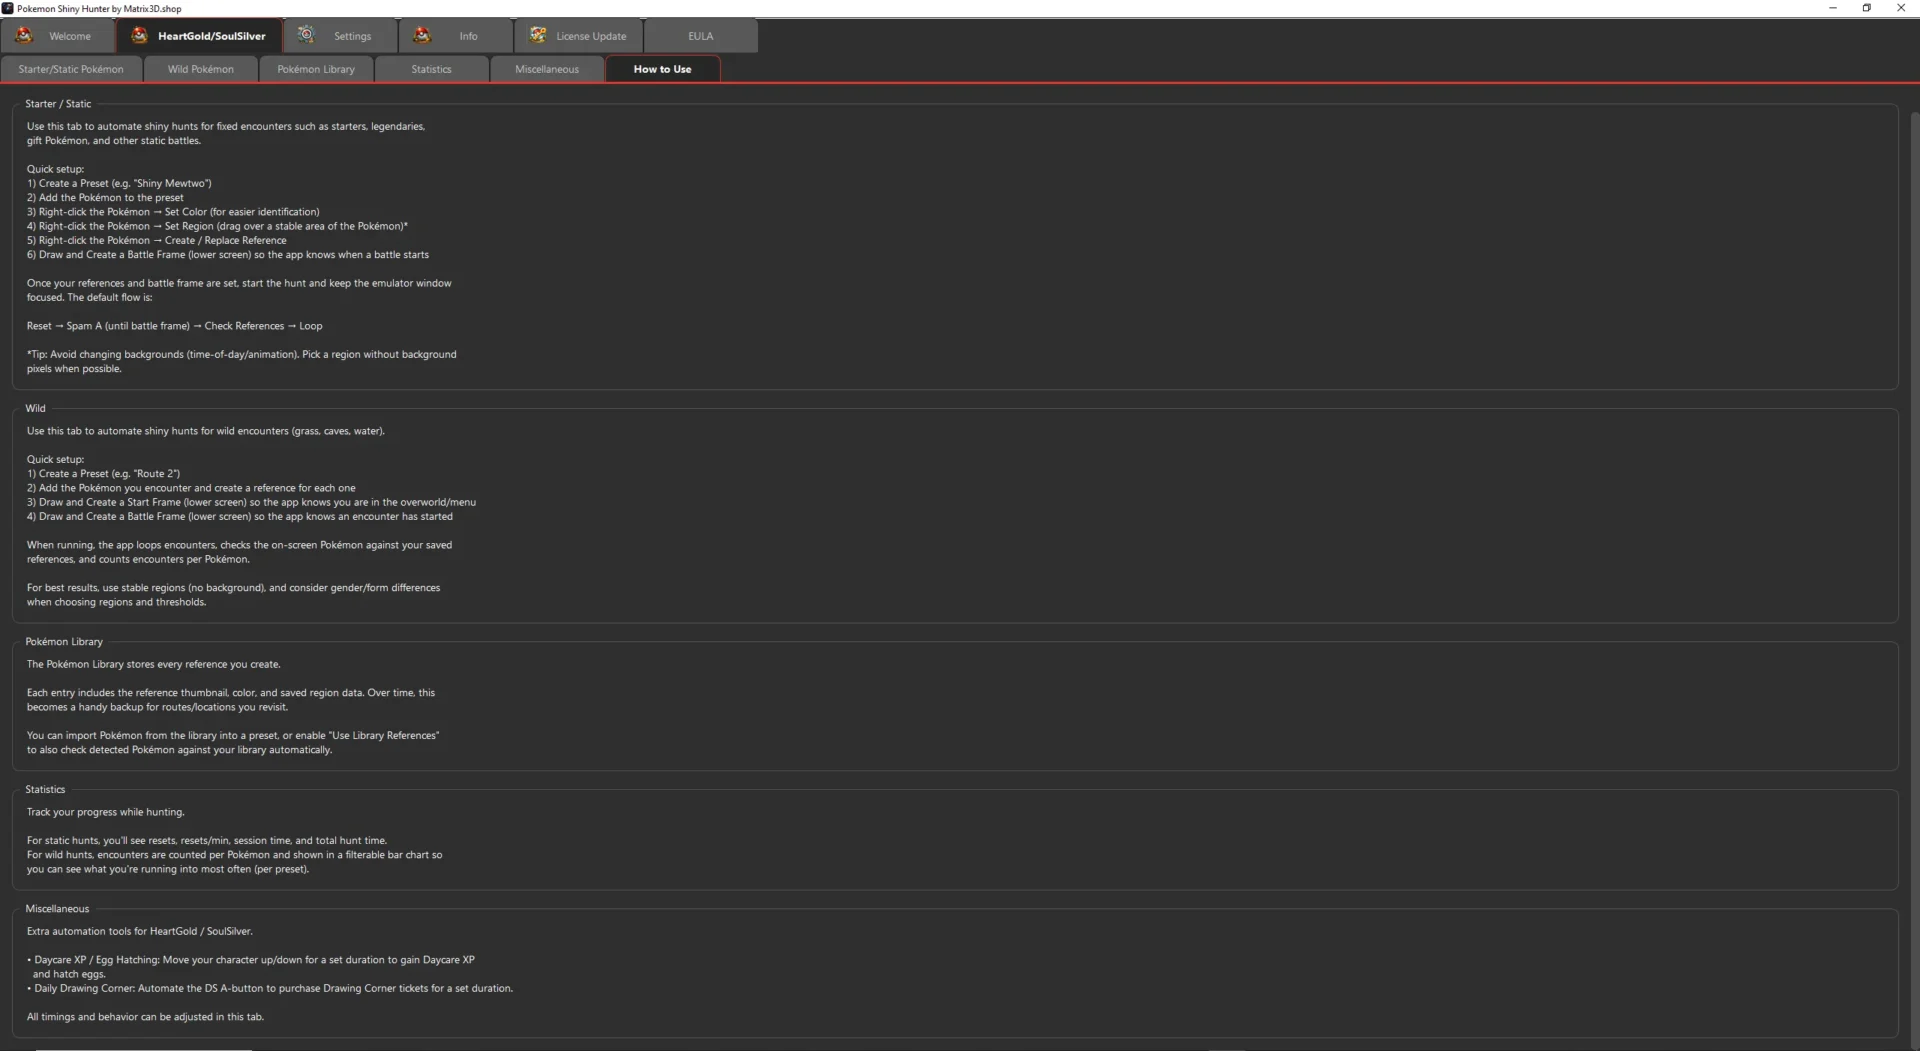Click the Pokéball icon on Welcome tab

pos(24,35)
